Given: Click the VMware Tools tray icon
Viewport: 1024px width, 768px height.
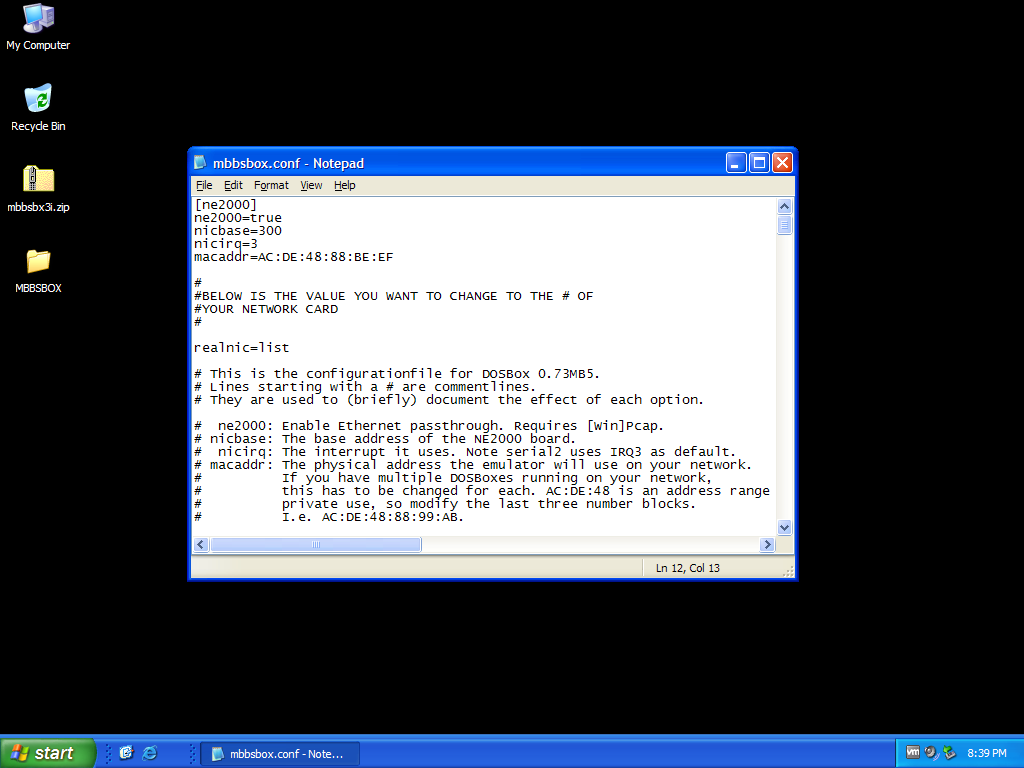Looking at the screenshot, I should (x=912, y=753).
